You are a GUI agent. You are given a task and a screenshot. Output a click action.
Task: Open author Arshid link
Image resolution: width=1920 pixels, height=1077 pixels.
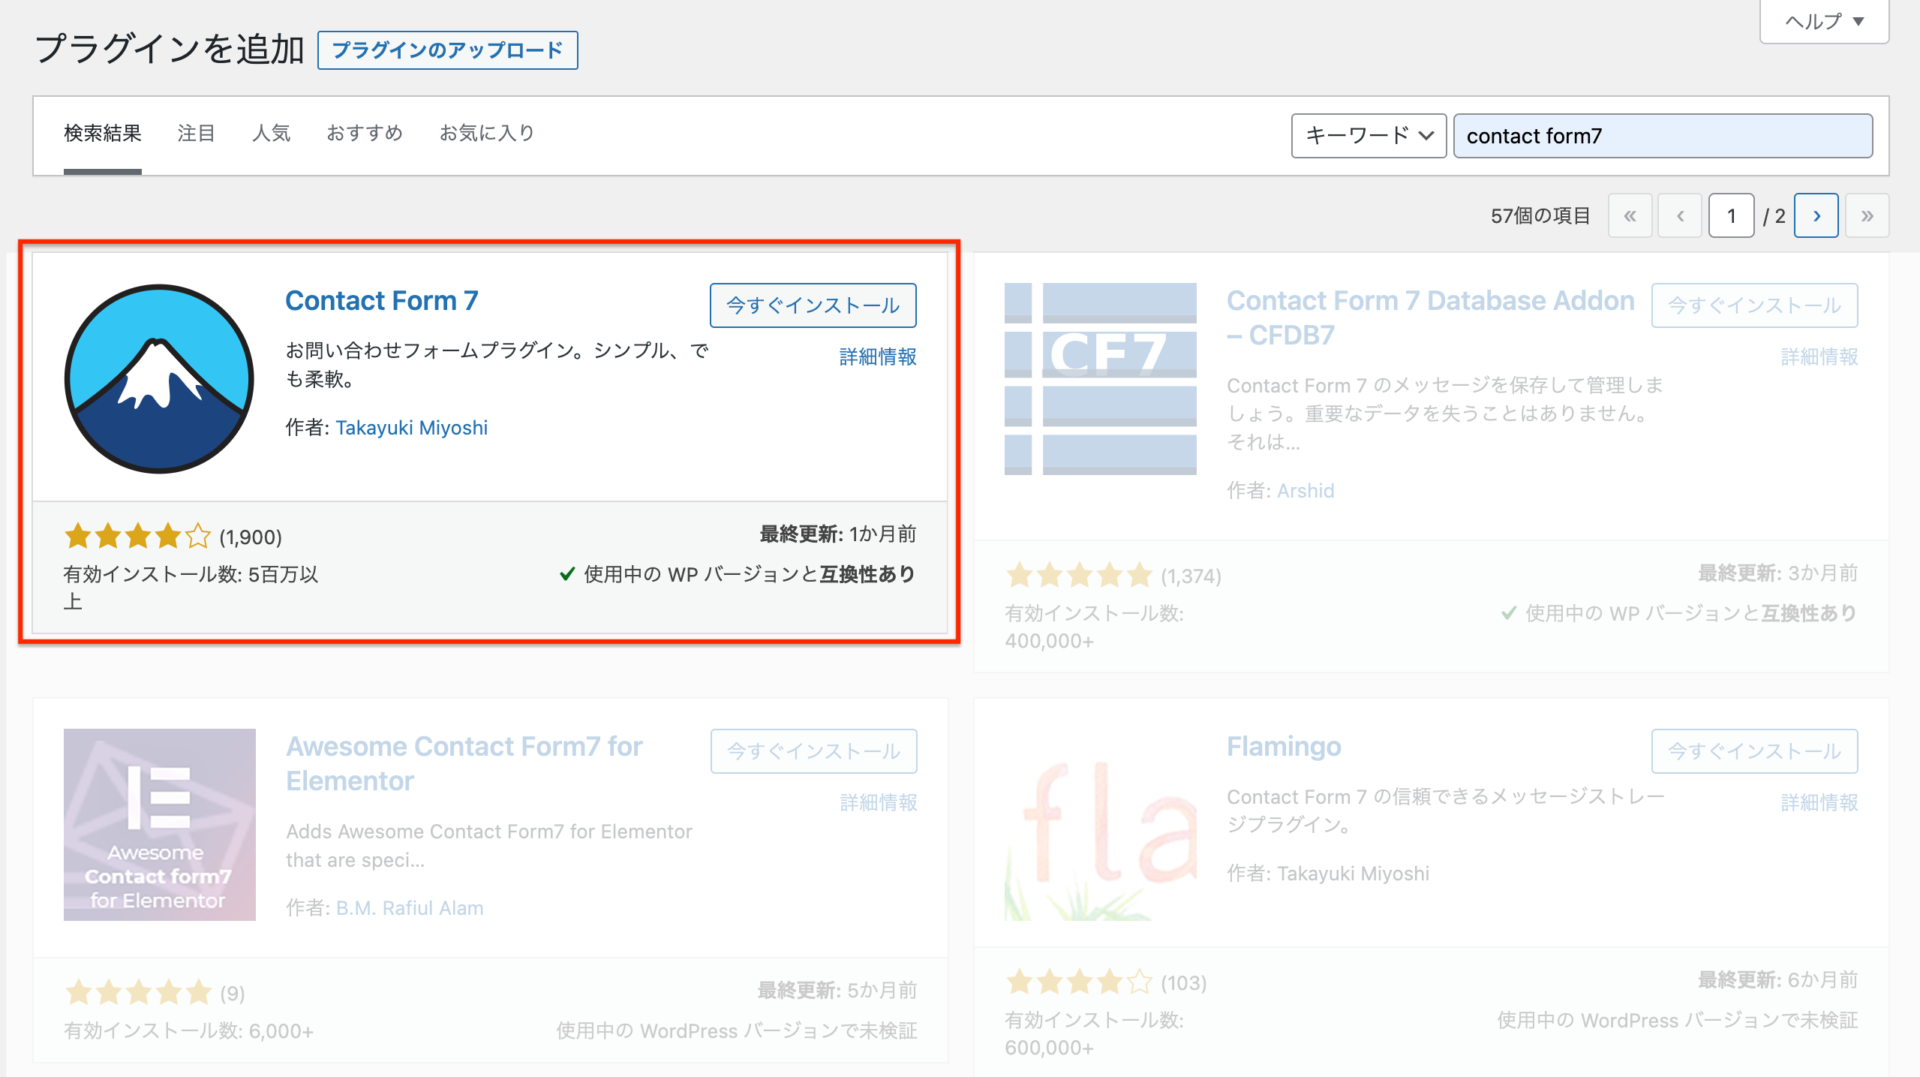(1305, 490)
